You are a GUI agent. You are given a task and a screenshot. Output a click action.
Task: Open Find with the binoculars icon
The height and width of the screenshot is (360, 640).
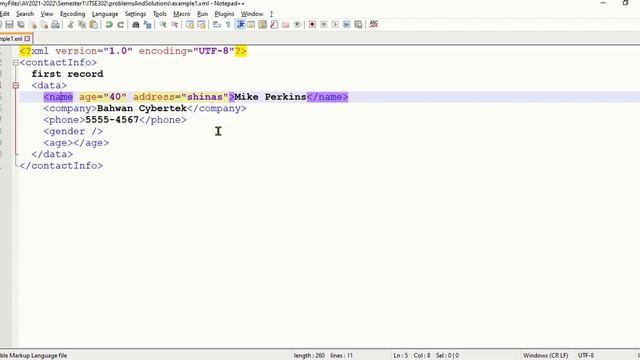pyautogui.click(x=136, y=24)
